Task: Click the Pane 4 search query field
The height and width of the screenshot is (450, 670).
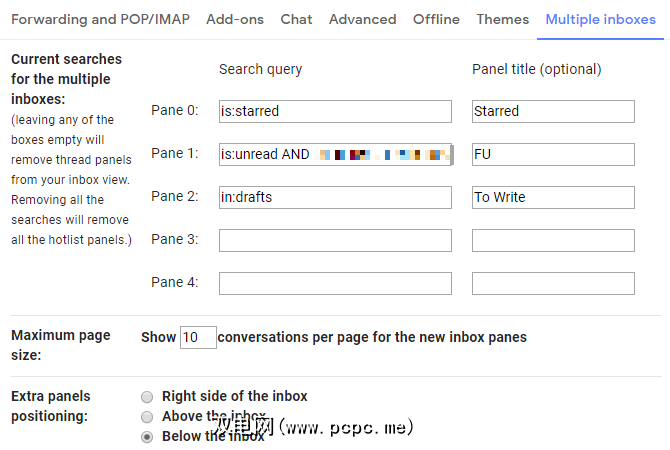Action: coord(335,283)
